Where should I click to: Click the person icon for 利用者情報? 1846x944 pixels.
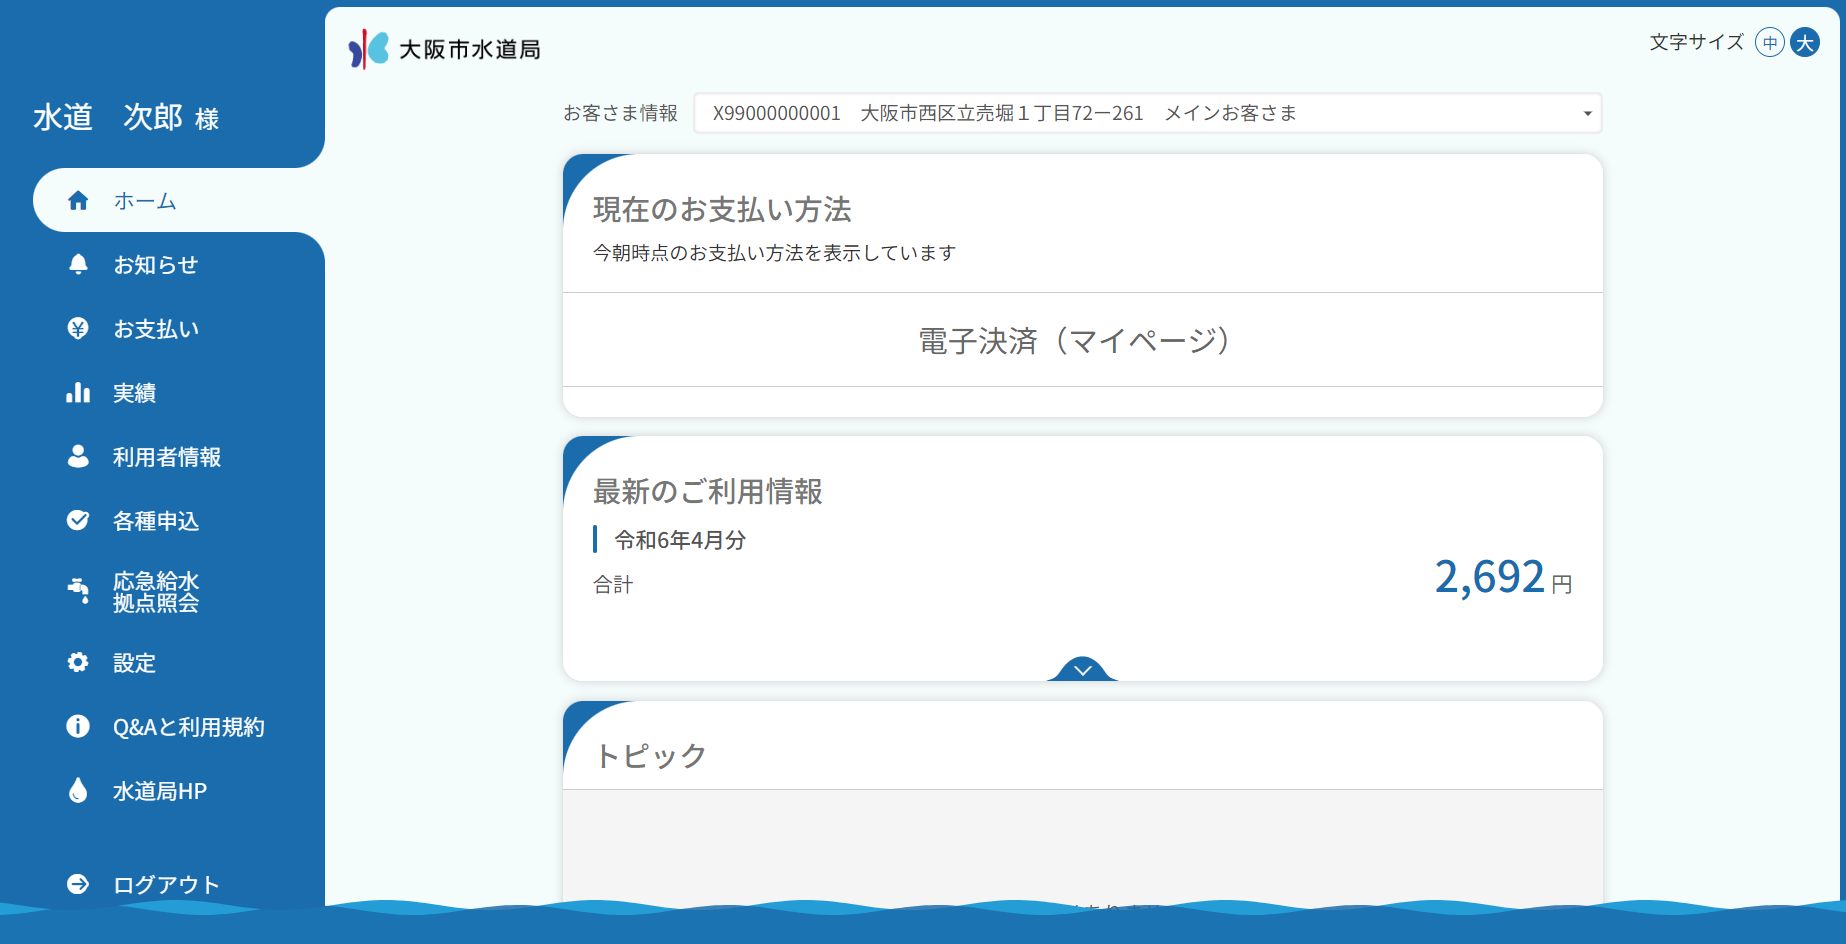pos(79,457)
